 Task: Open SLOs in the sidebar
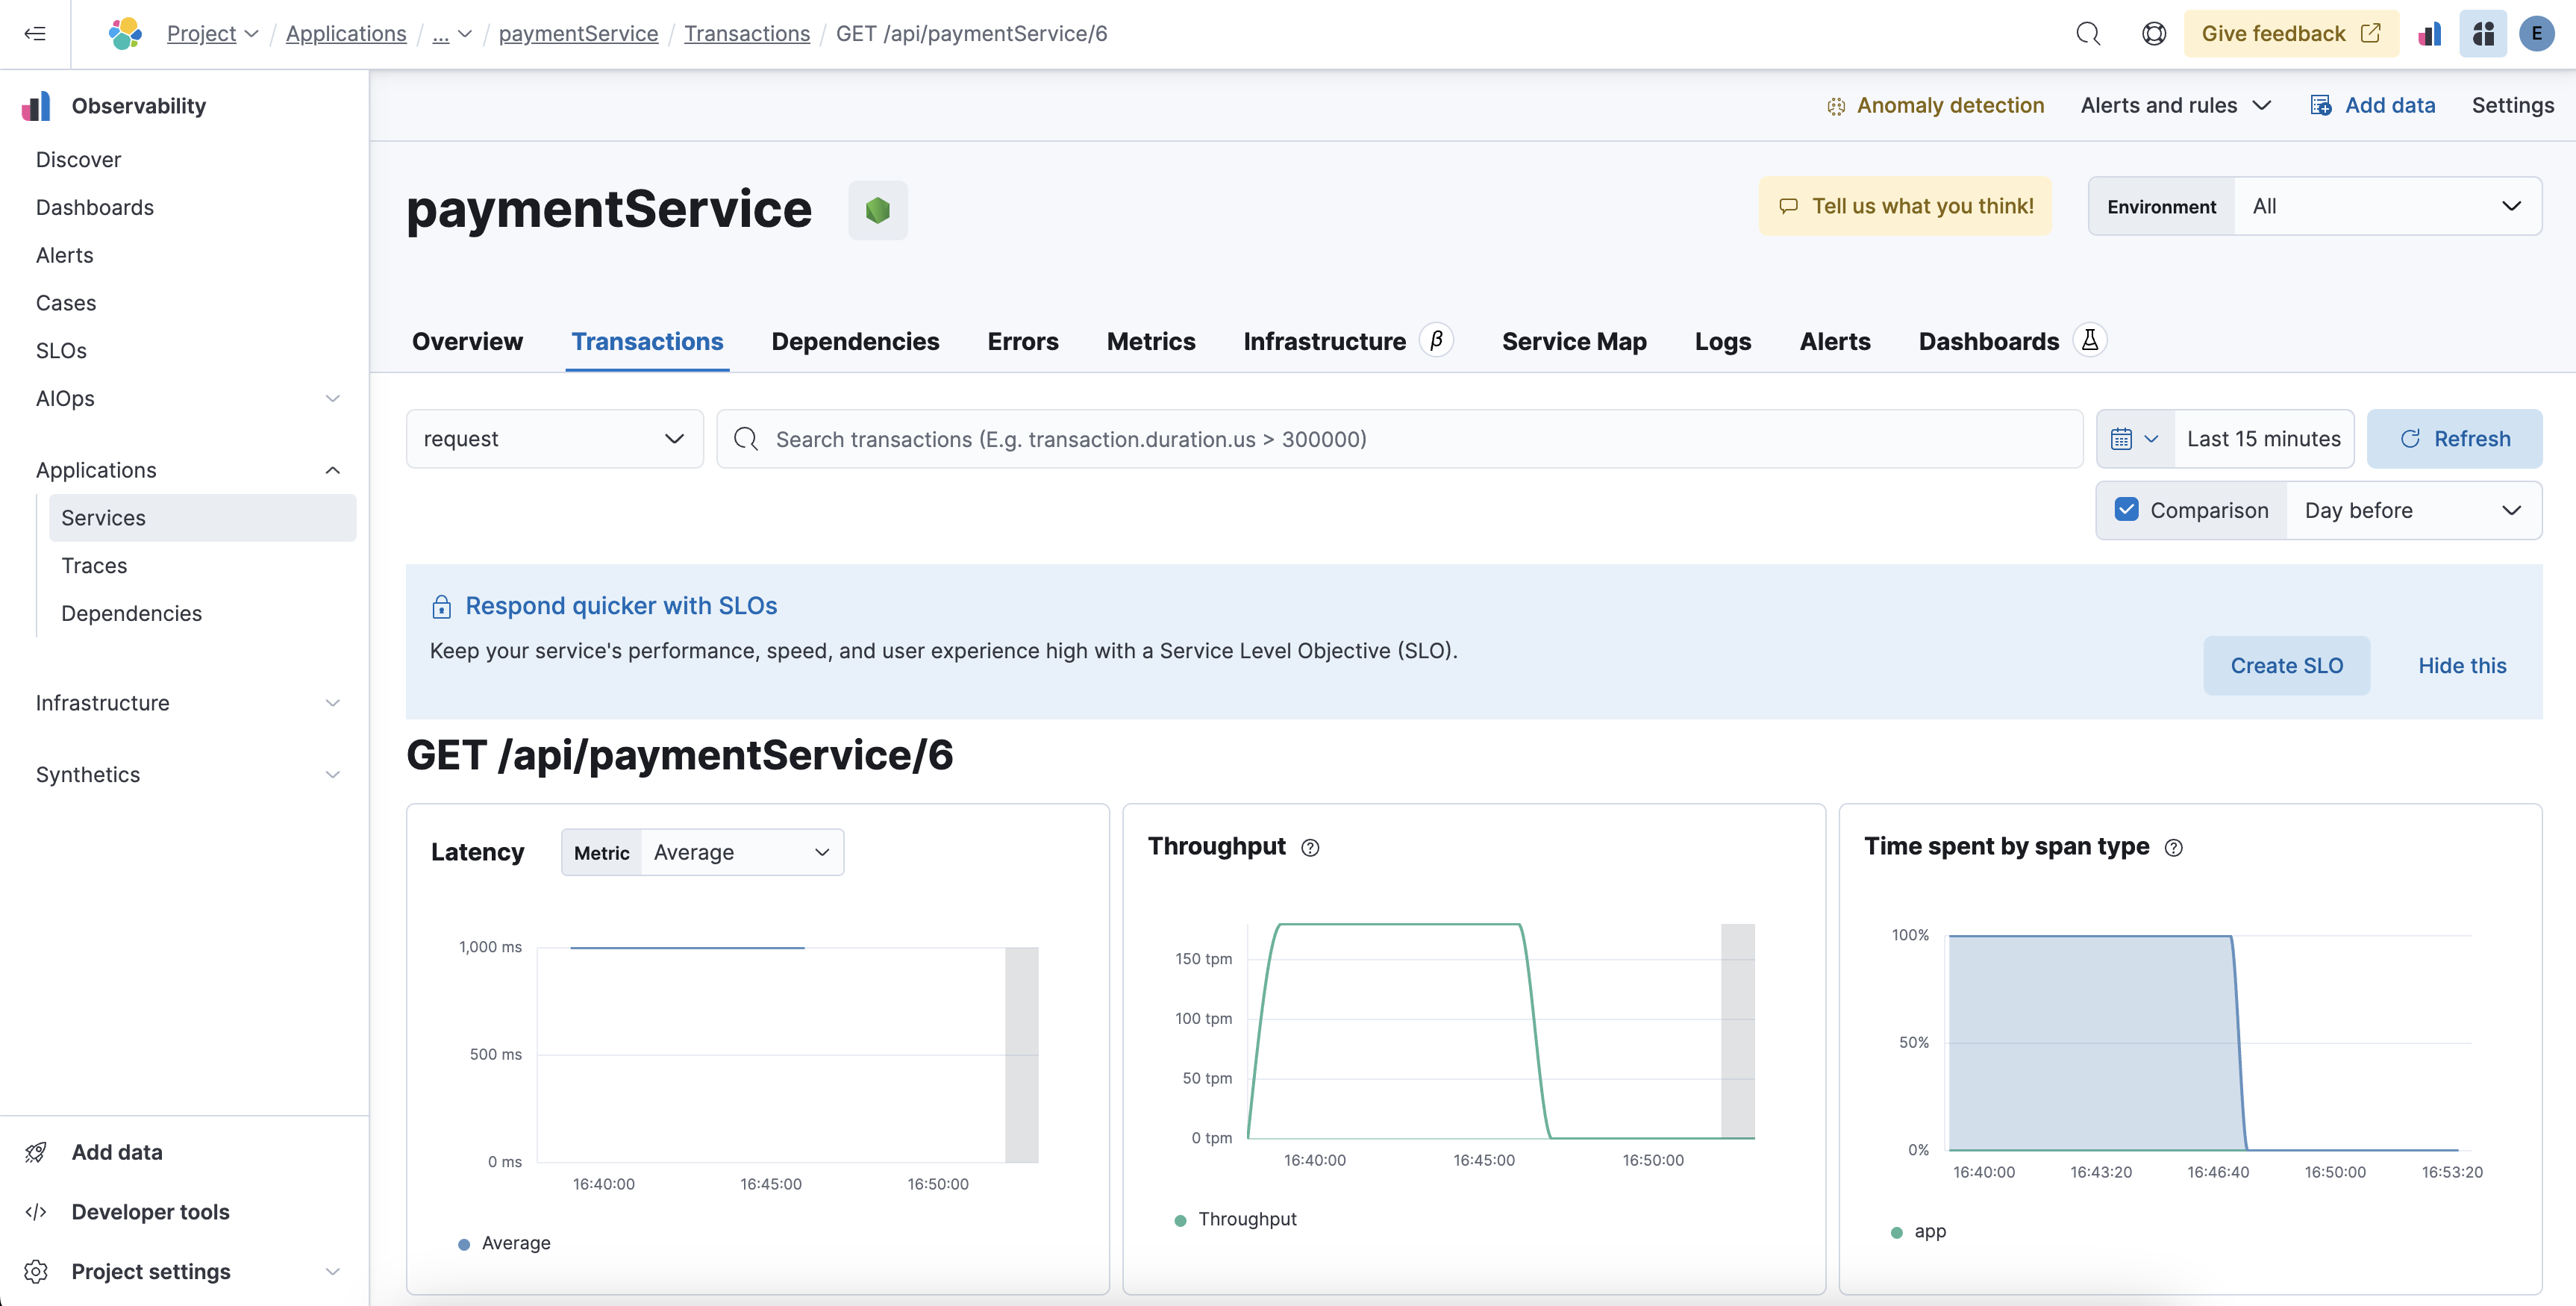coord(61,351)
